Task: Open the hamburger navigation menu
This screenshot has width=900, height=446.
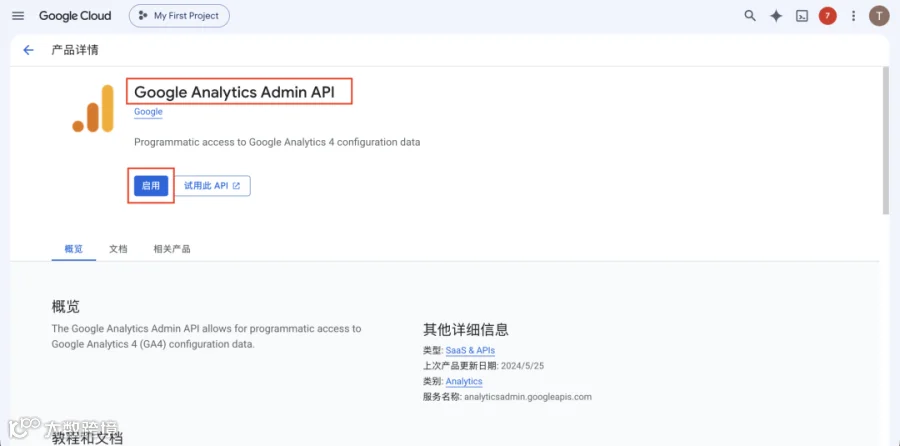Action: 18,16
